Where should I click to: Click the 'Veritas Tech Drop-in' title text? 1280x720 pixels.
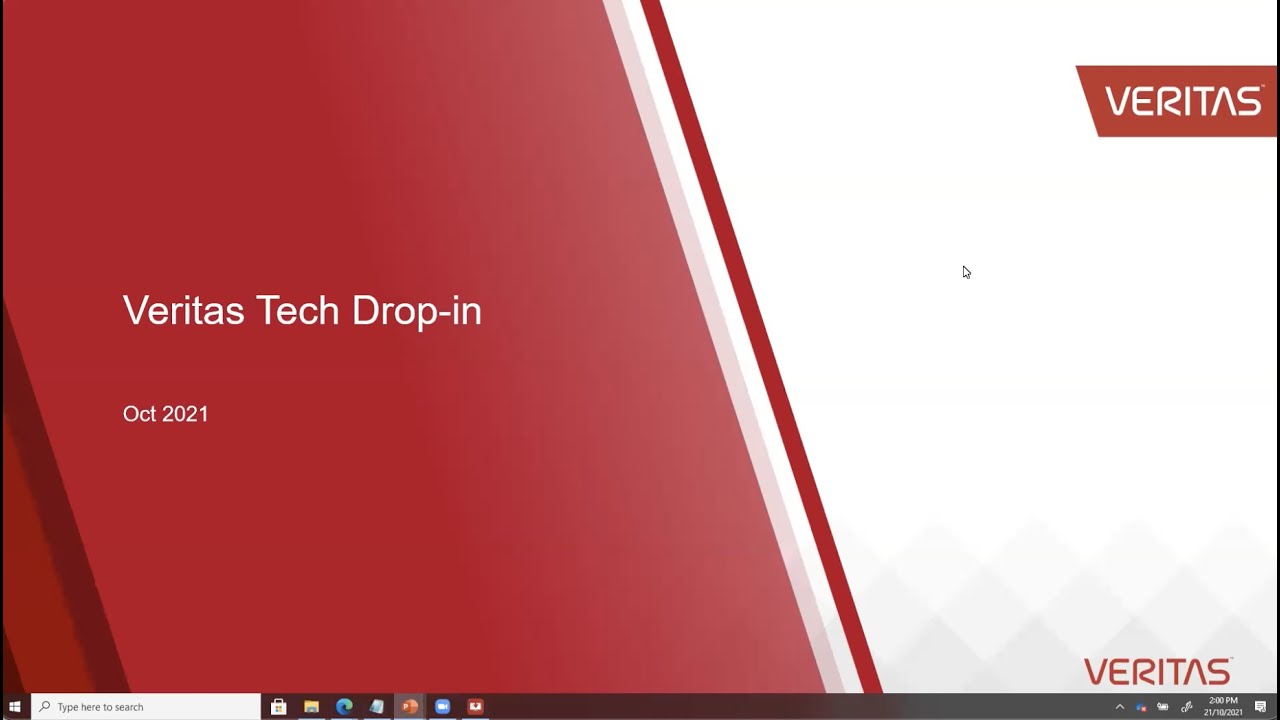(302, 311)
